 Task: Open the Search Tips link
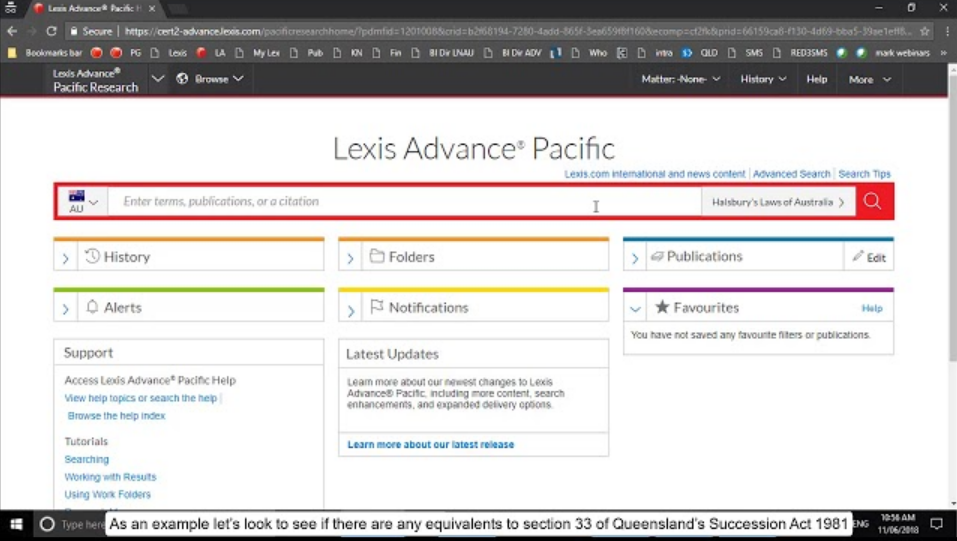click(864, 174)
